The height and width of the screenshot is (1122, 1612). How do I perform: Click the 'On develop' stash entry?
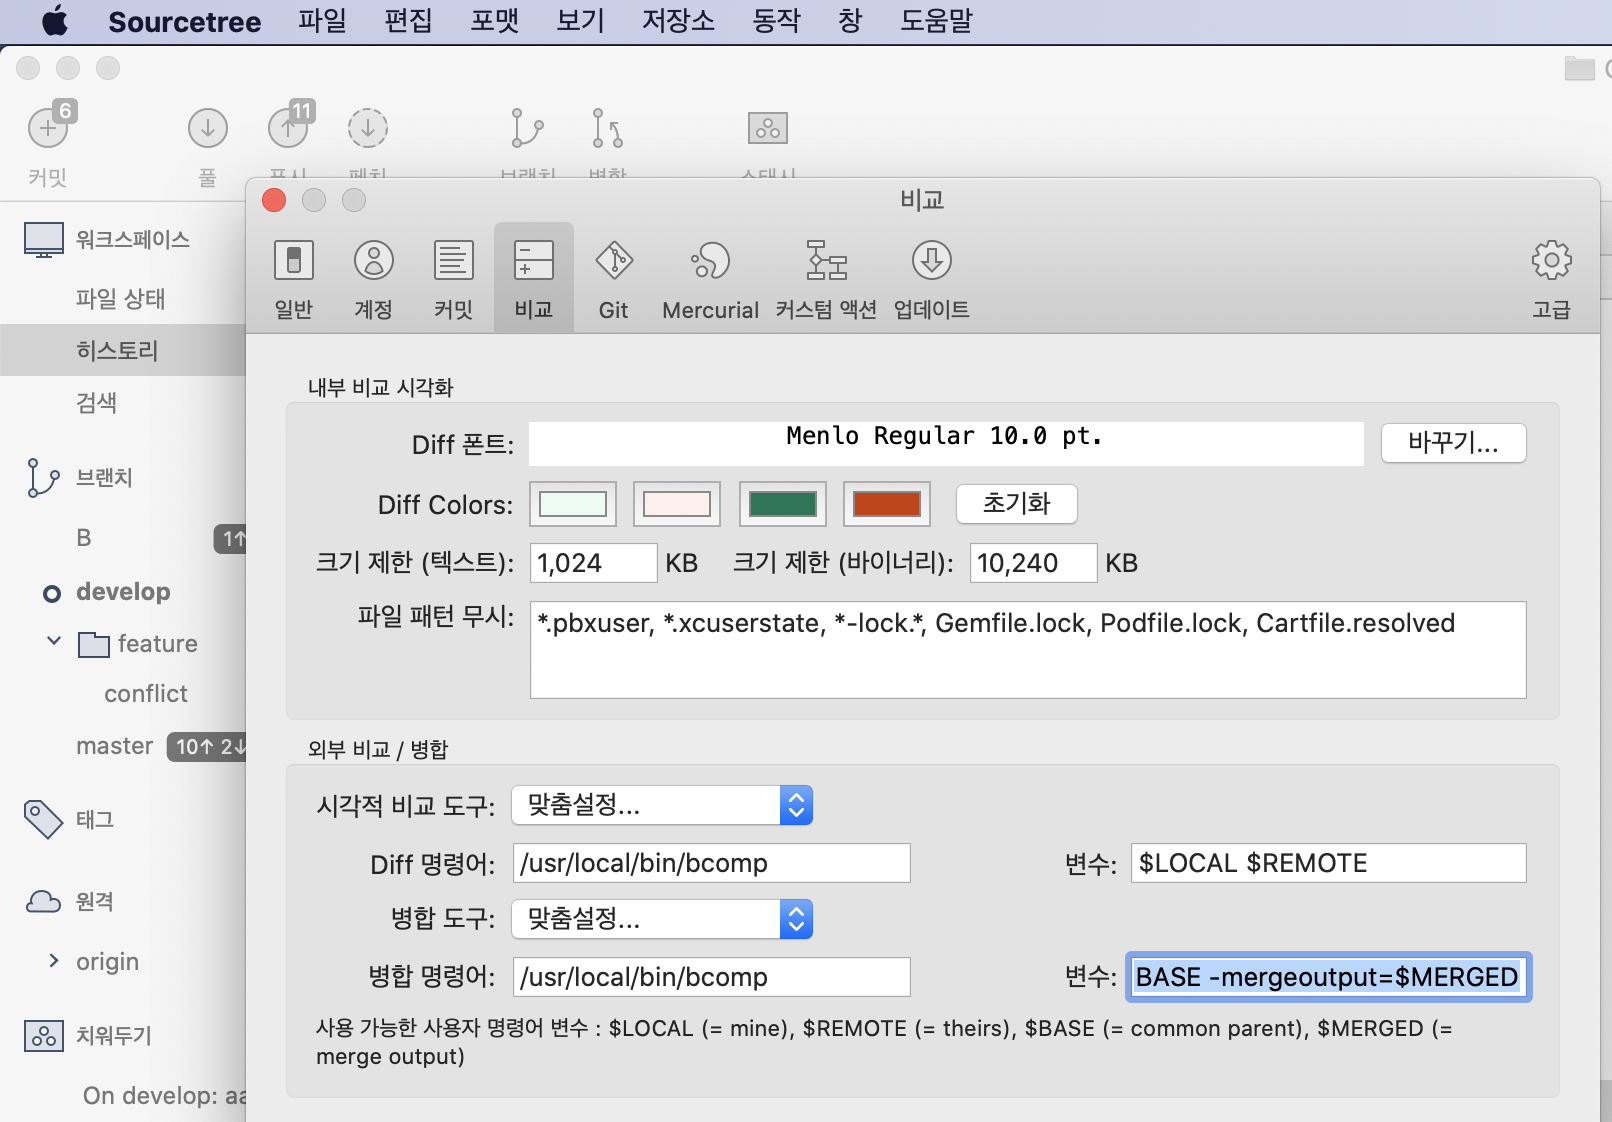click(164, 1096)
